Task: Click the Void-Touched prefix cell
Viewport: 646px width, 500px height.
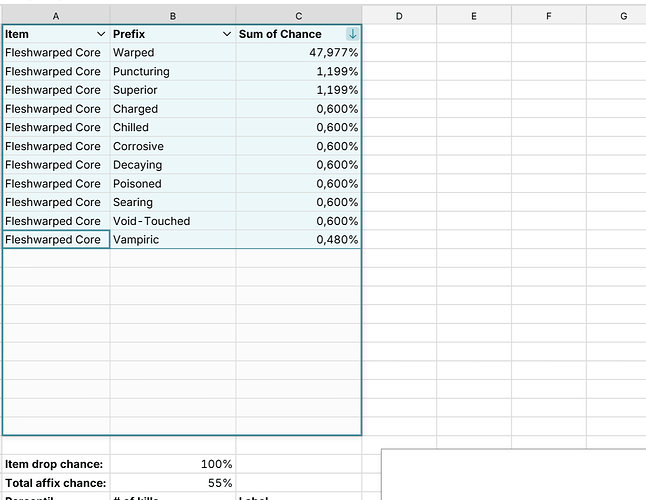Action: point(151,221)
